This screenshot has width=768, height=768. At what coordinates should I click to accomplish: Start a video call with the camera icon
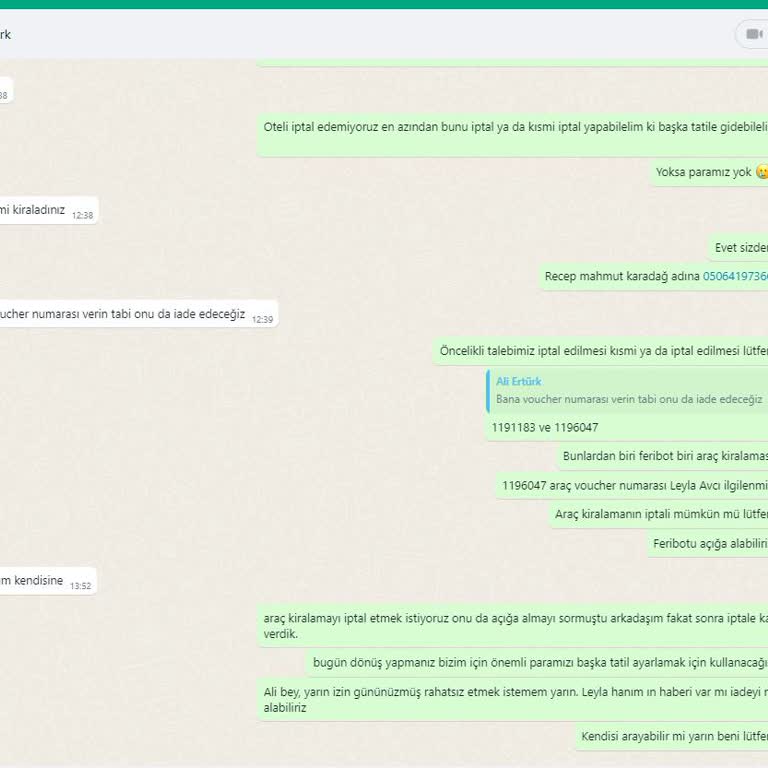point(754,34)
